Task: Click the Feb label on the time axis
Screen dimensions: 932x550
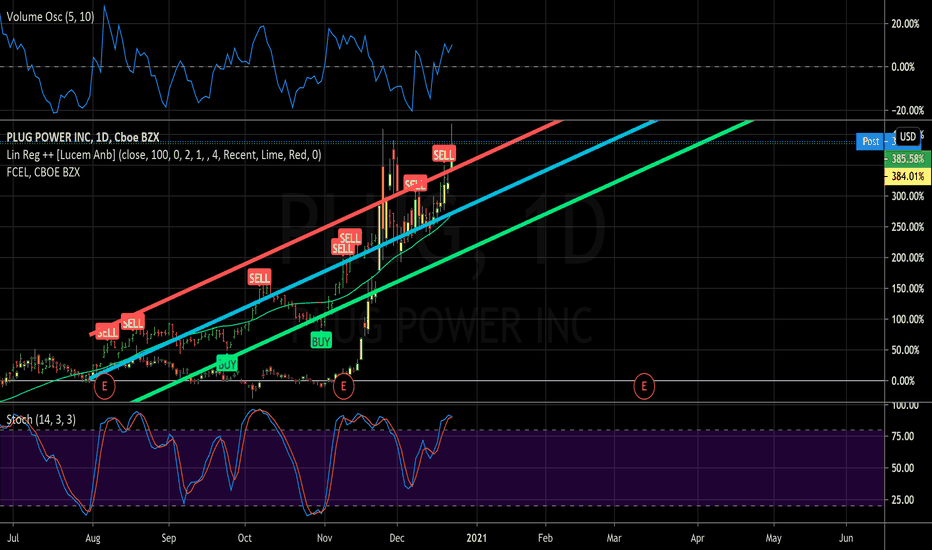Action: tap(545, 538)
